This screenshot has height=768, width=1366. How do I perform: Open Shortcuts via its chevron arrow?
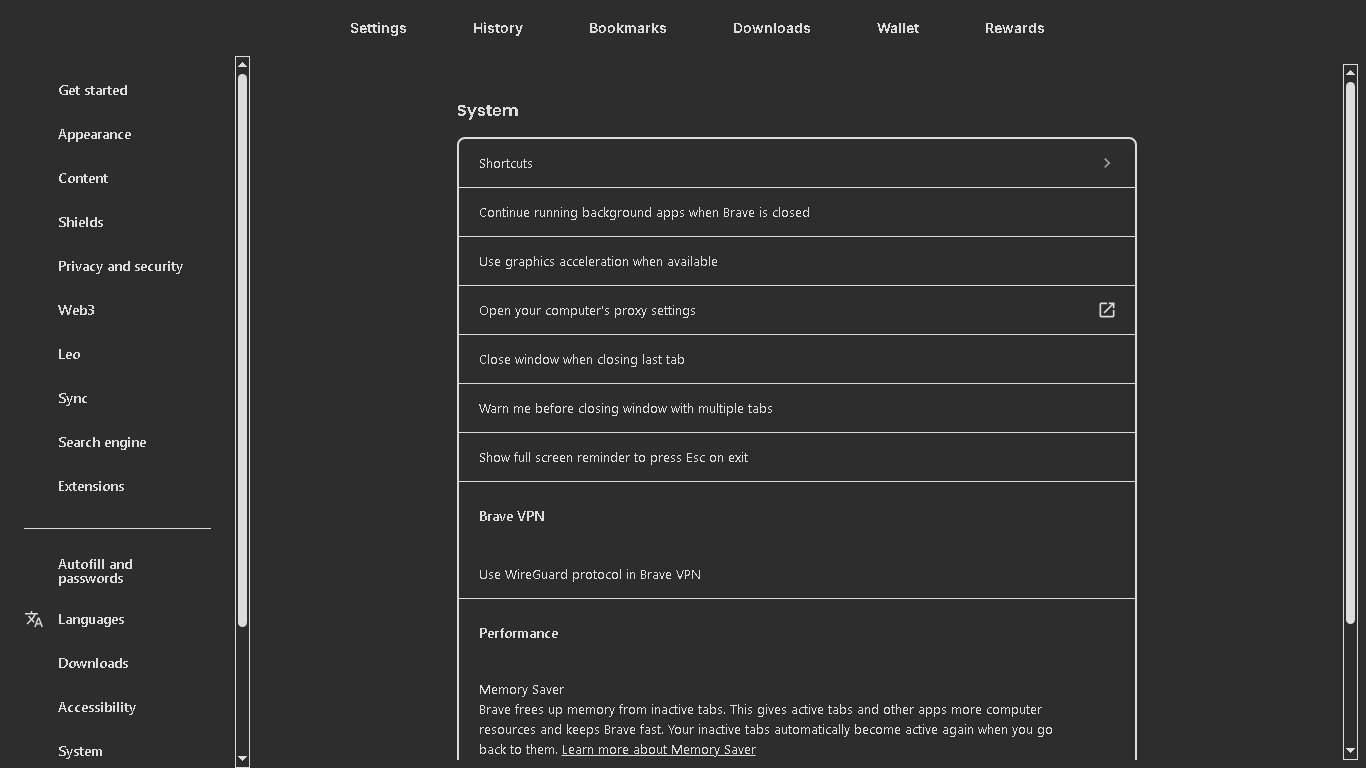[1107, 163]
